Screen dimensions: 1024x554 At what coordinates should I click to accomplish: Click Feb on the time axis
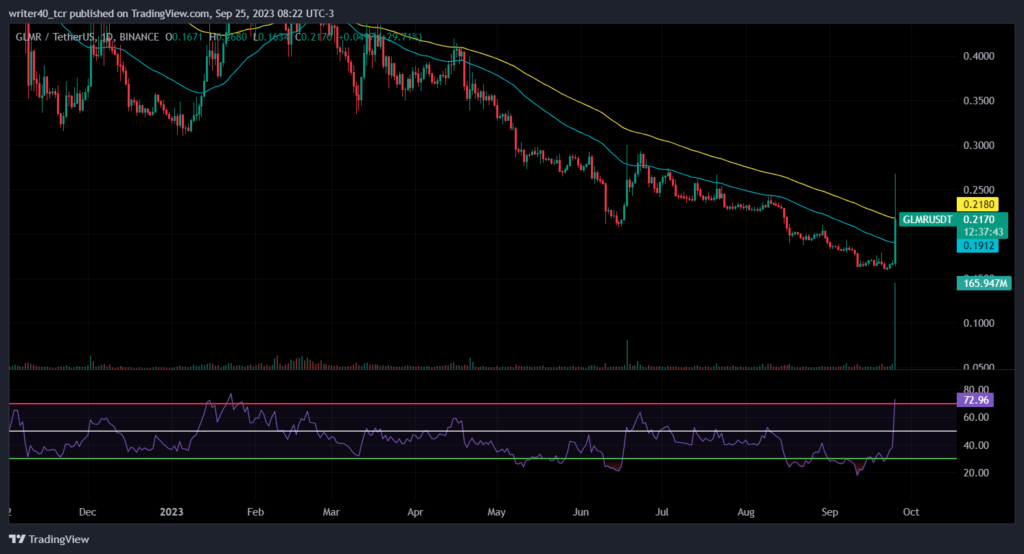(x=255, y=512)
